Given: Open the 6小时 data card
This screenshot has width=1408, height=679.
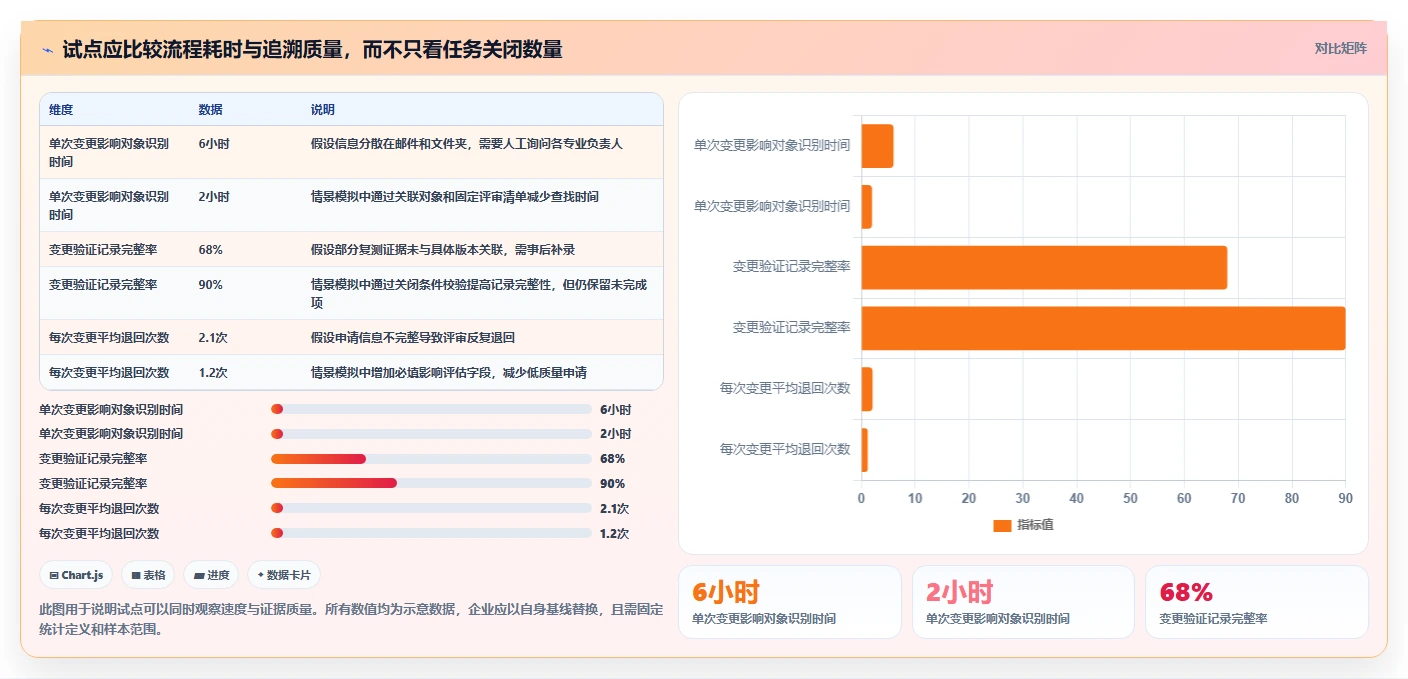Looking at the screenshot, I should [790, 602].
